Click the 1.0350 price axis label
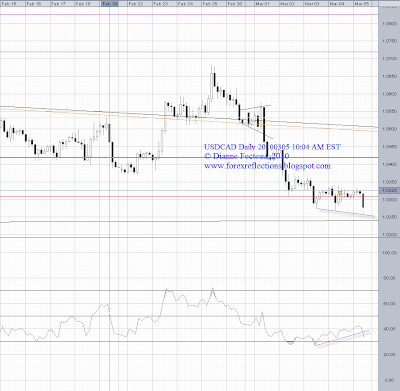 (390, 182)
